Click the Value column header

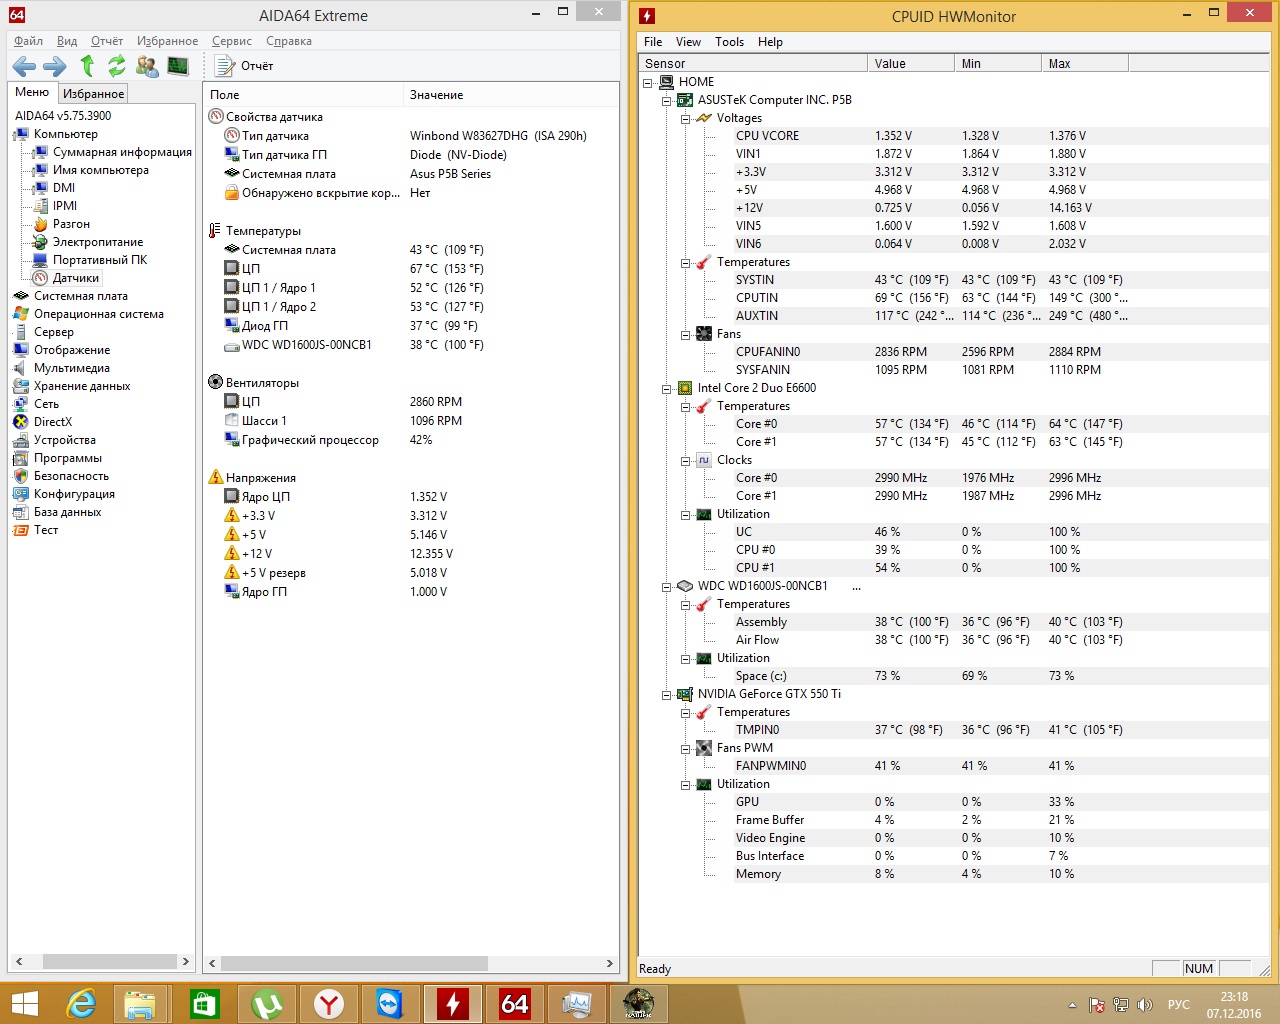[x=911, y=63]
